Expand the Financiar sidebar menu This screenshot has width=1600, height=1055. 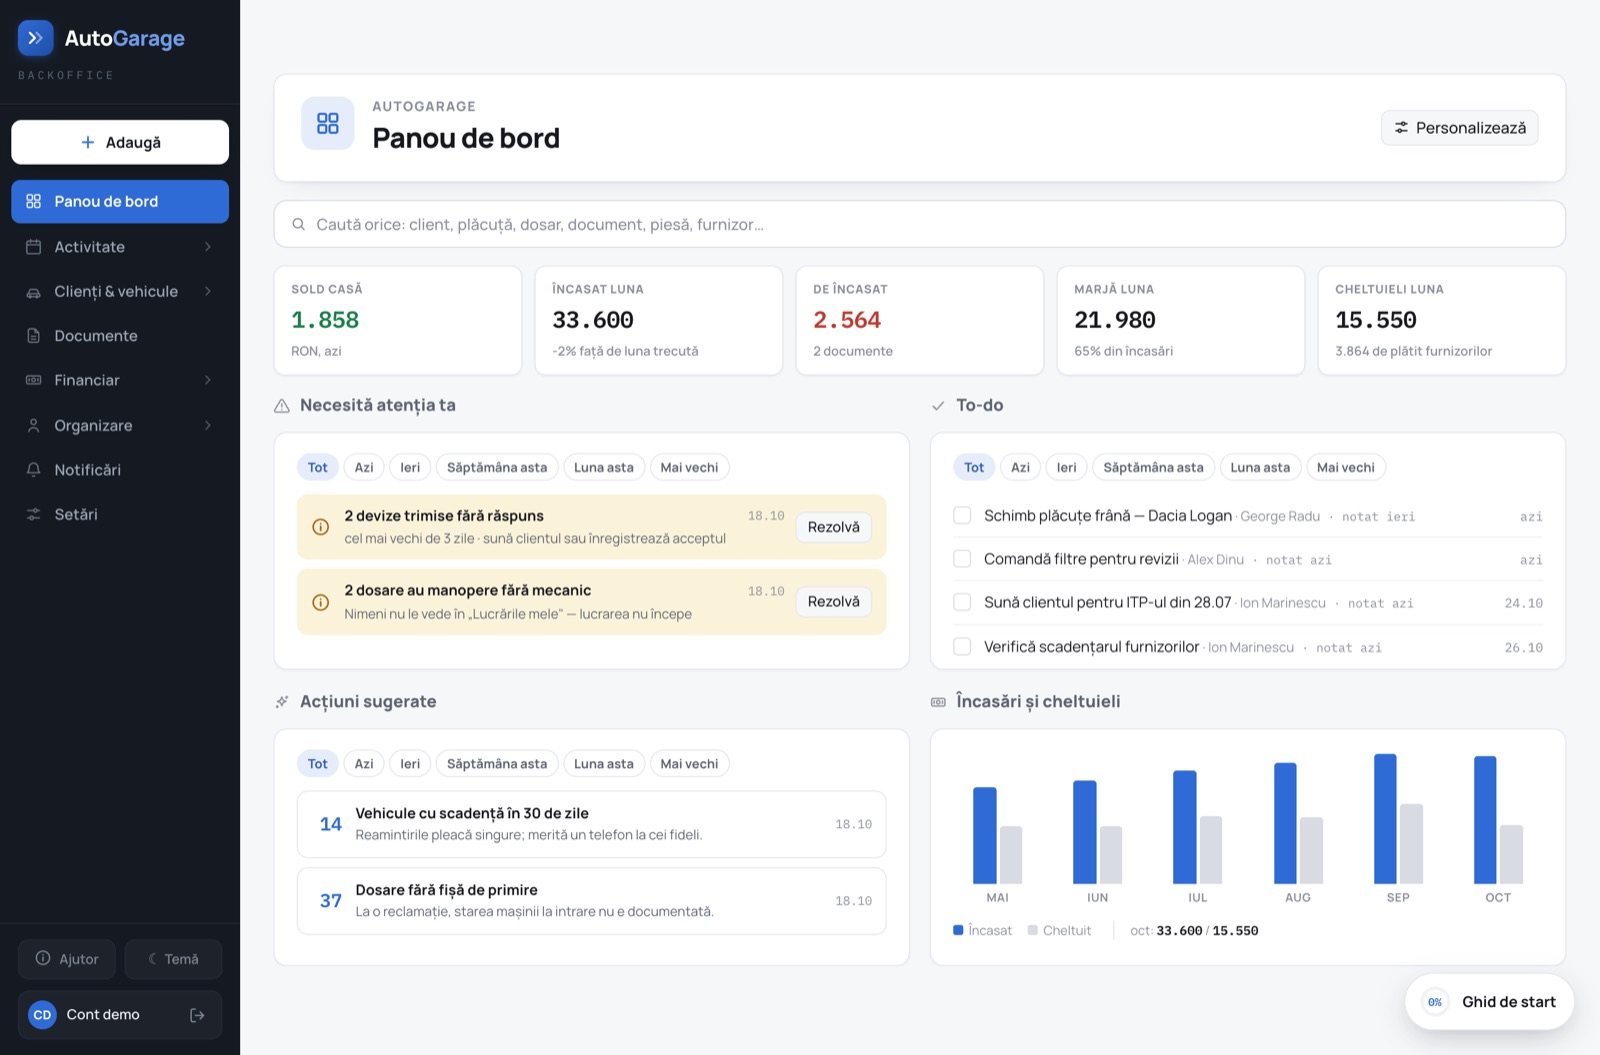tap(120, 380)
